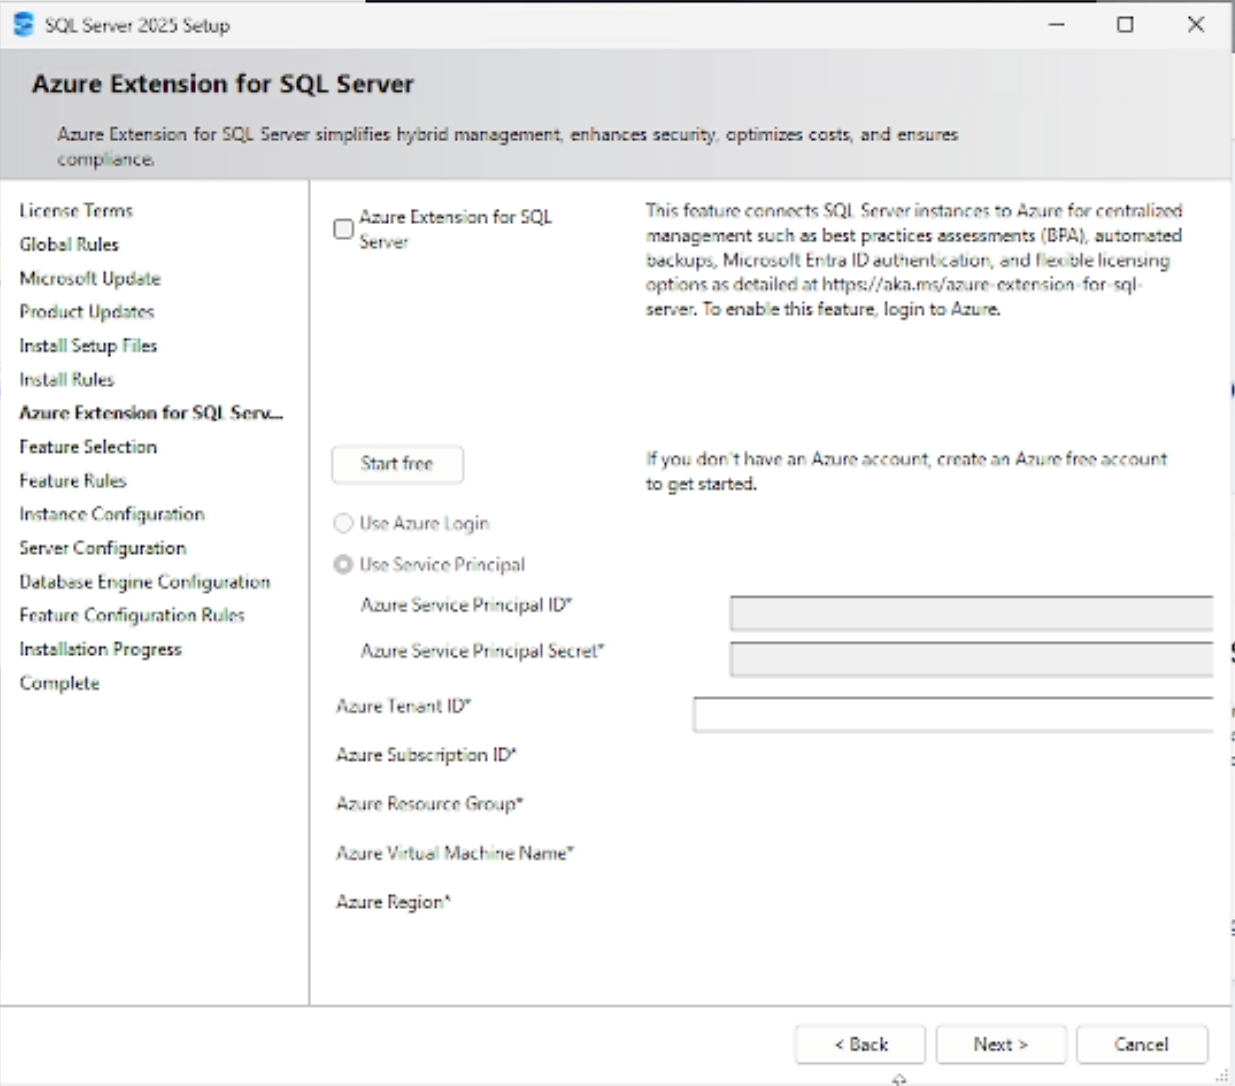
Task: Select Database Engine Configuration step
Action: point(144,581)
